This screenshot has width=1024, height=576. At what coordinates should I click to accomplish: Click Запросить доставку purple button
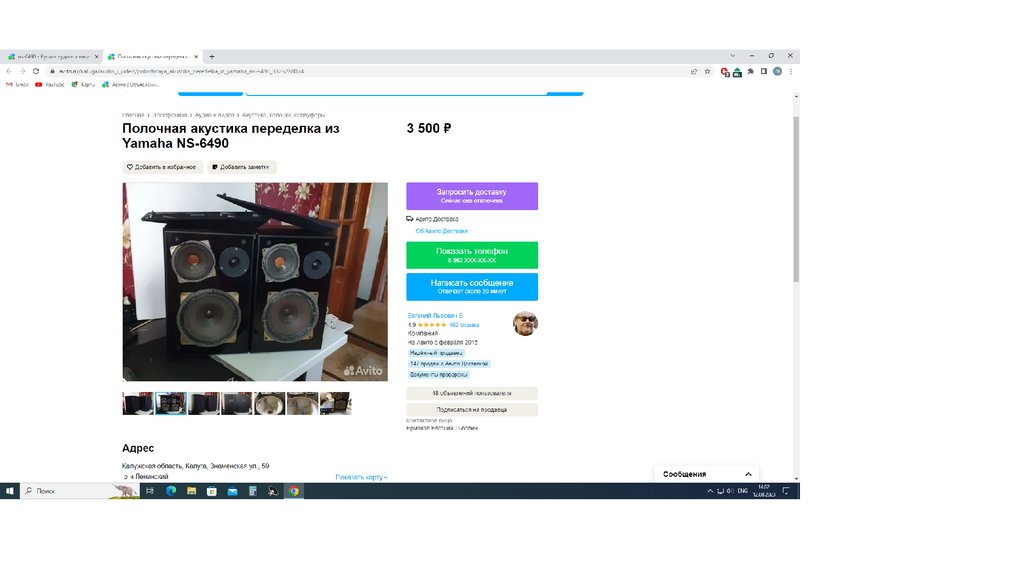click(472, 196)
